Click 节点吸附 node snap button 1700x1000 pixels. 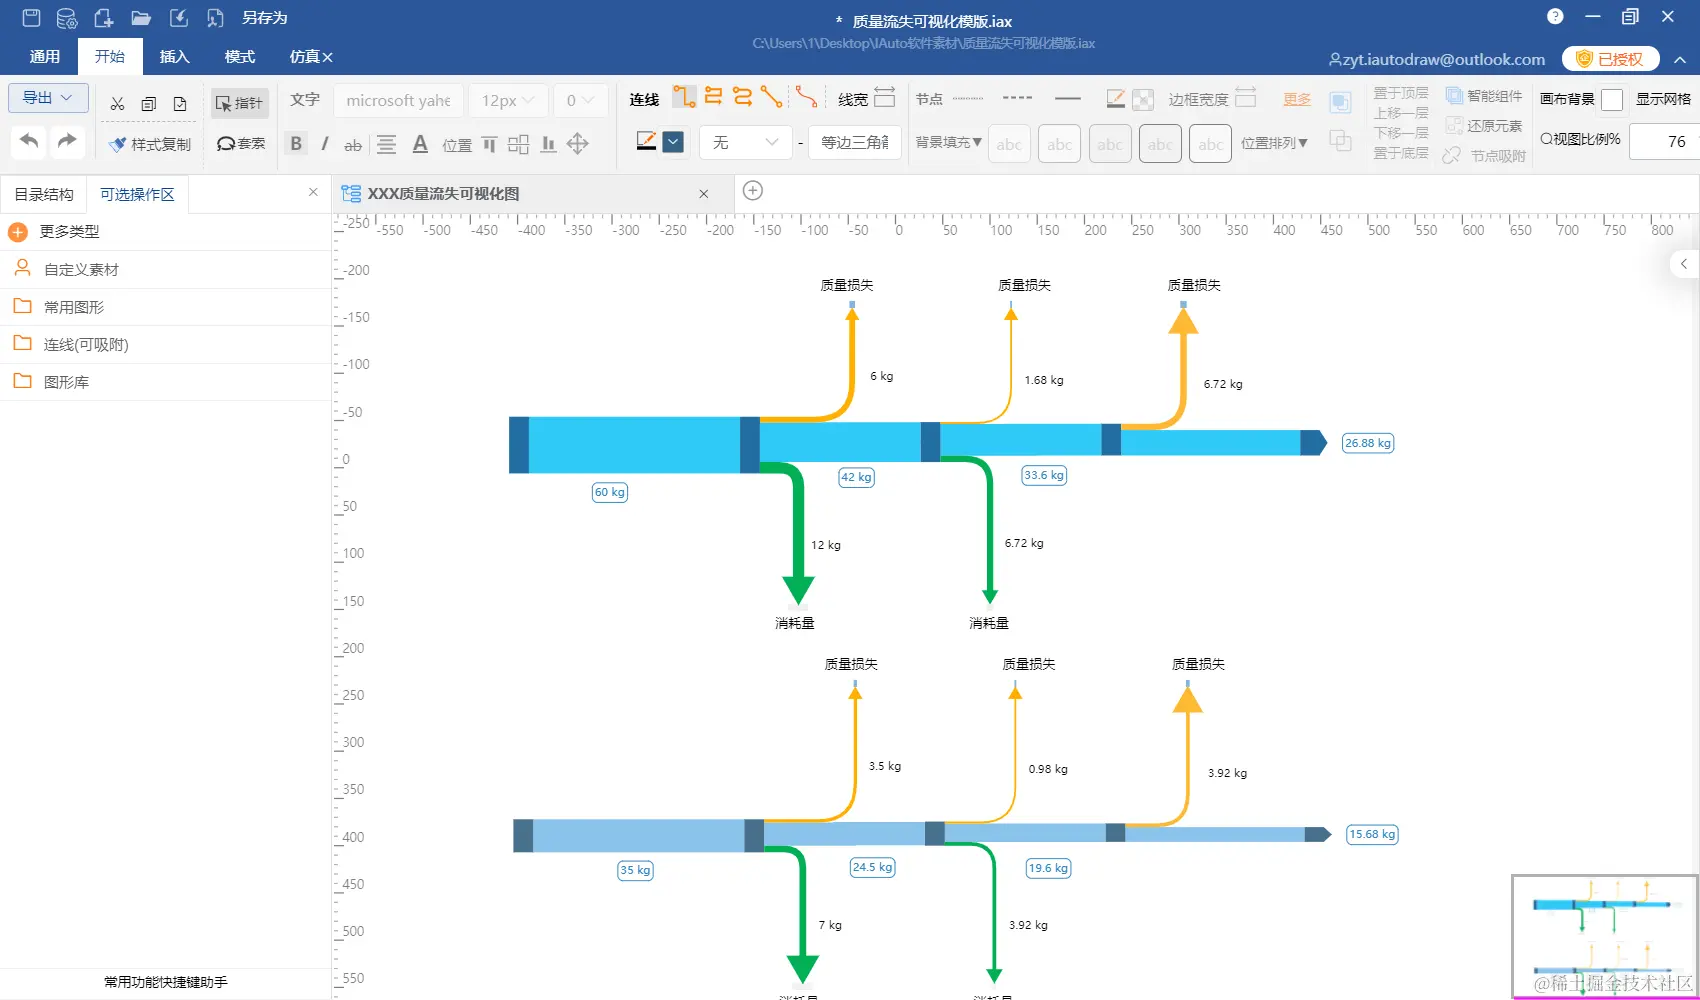1485,156
